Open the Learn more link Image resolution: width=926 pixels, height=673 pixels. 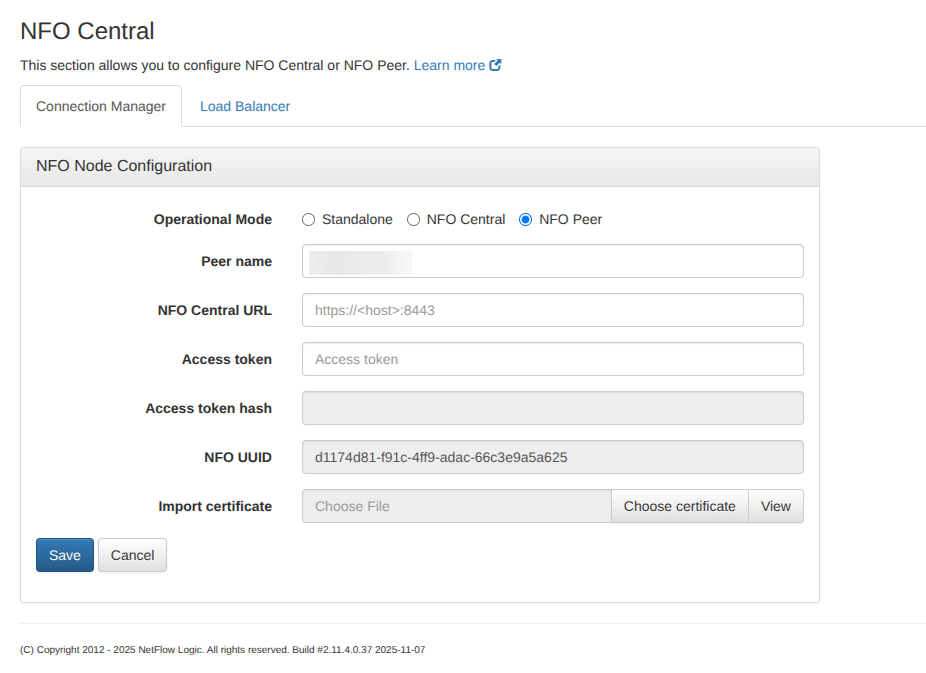(449, 65)
